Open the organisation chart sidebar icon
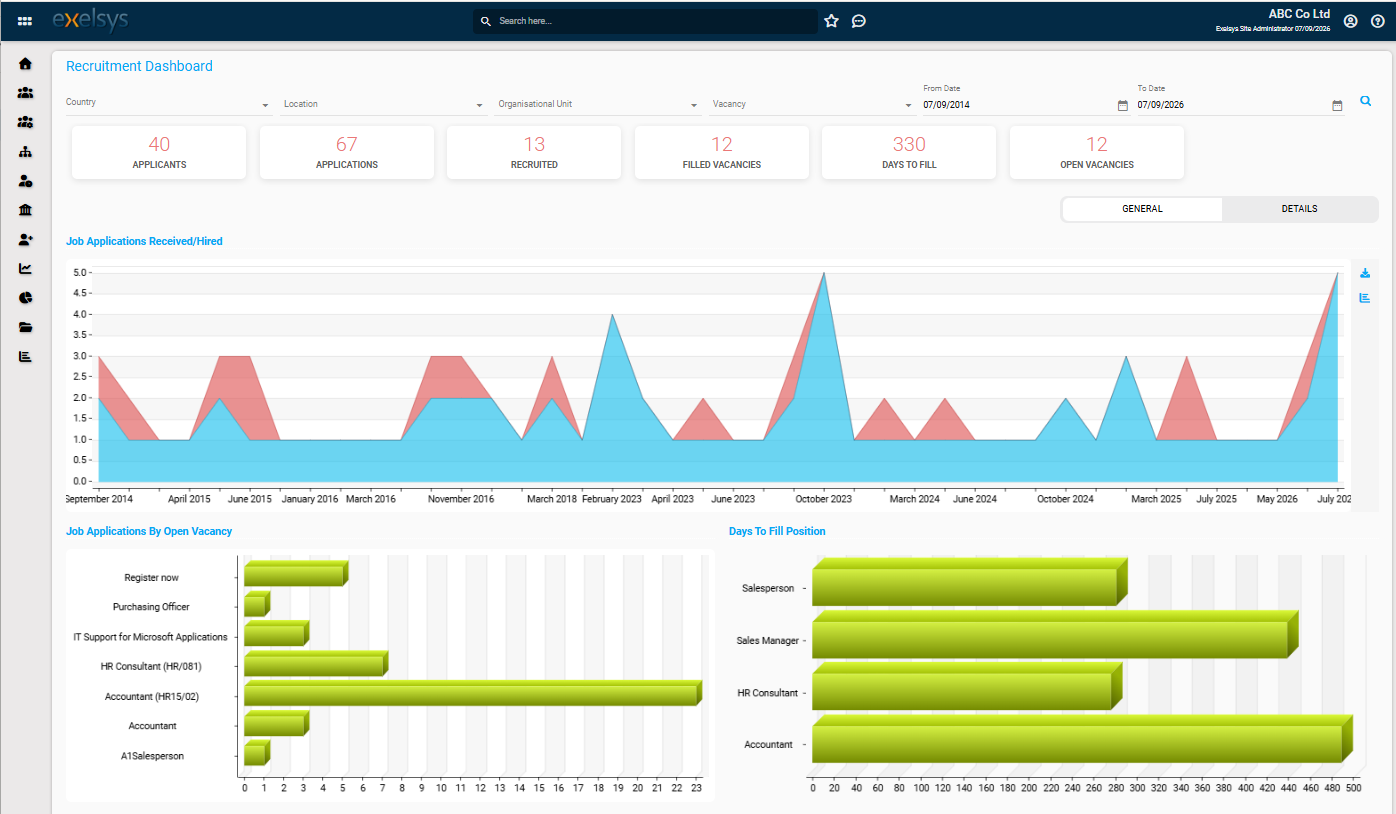1396x814 pixels. [x=25, y=152]
